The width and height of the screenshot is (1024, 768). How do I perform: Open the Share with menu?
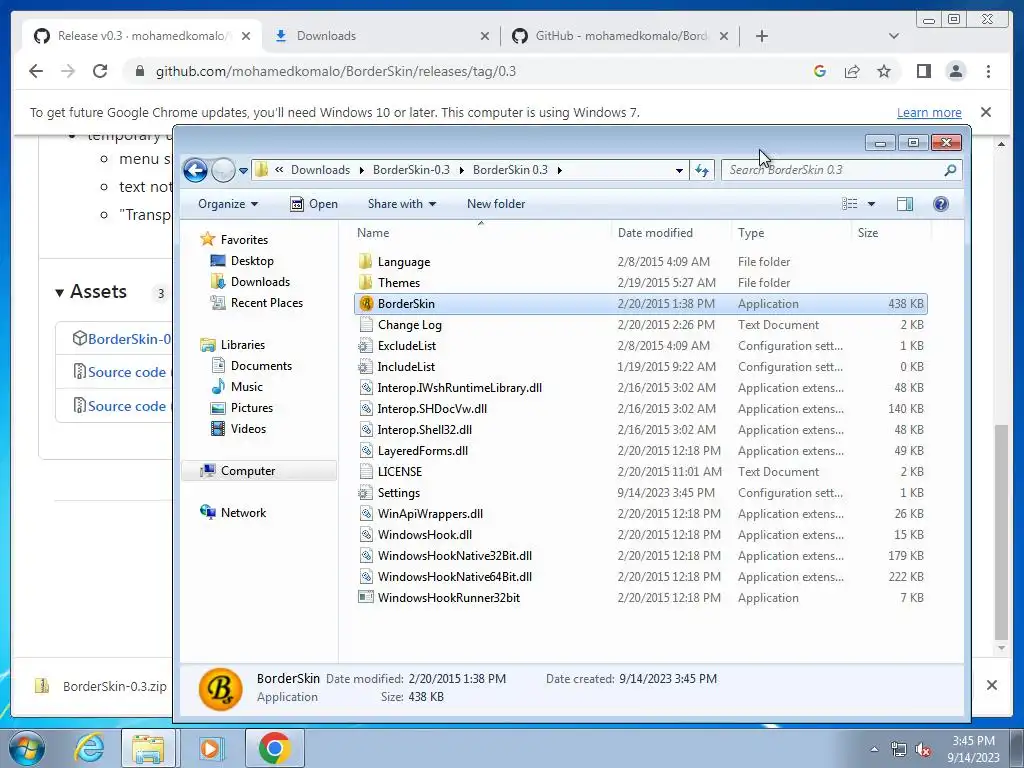click(402, 204)
